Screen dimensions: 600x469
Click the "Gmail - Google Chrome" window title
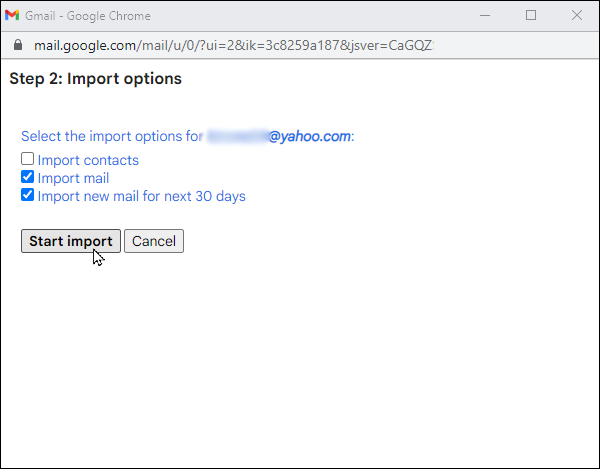pos(96,15)
